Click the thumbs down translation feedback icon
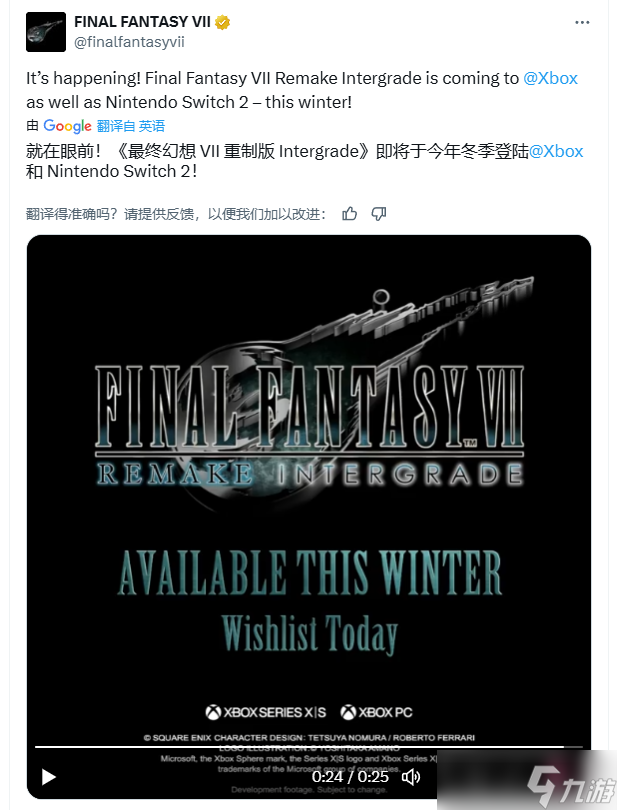Image resolution: width=617 pixels, height=810 pixels. (x=379, y=214)
